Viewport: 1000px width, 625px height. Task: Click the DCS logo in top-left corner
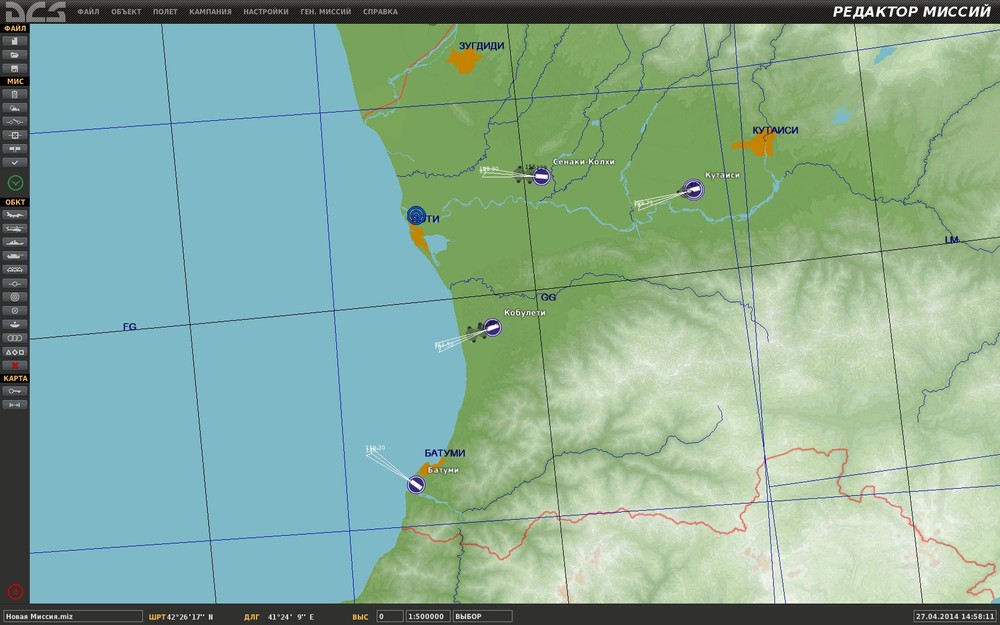36,11
